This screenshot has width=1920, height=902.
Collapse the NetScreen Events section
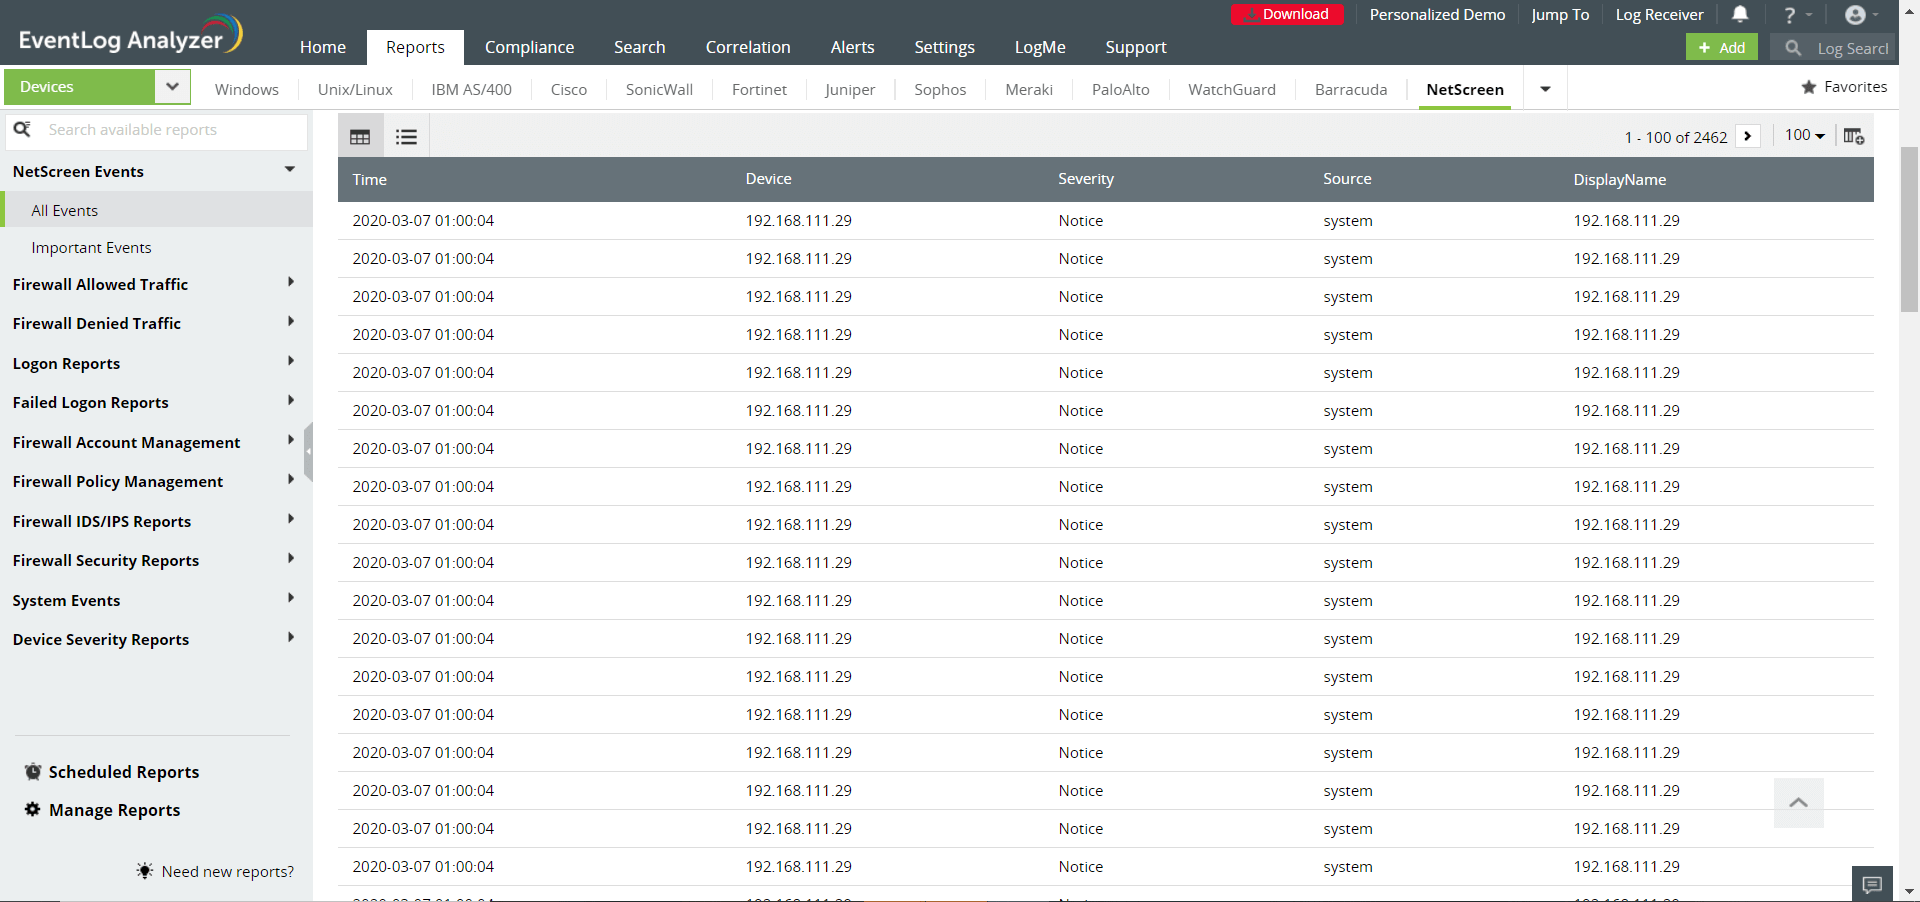290,170
